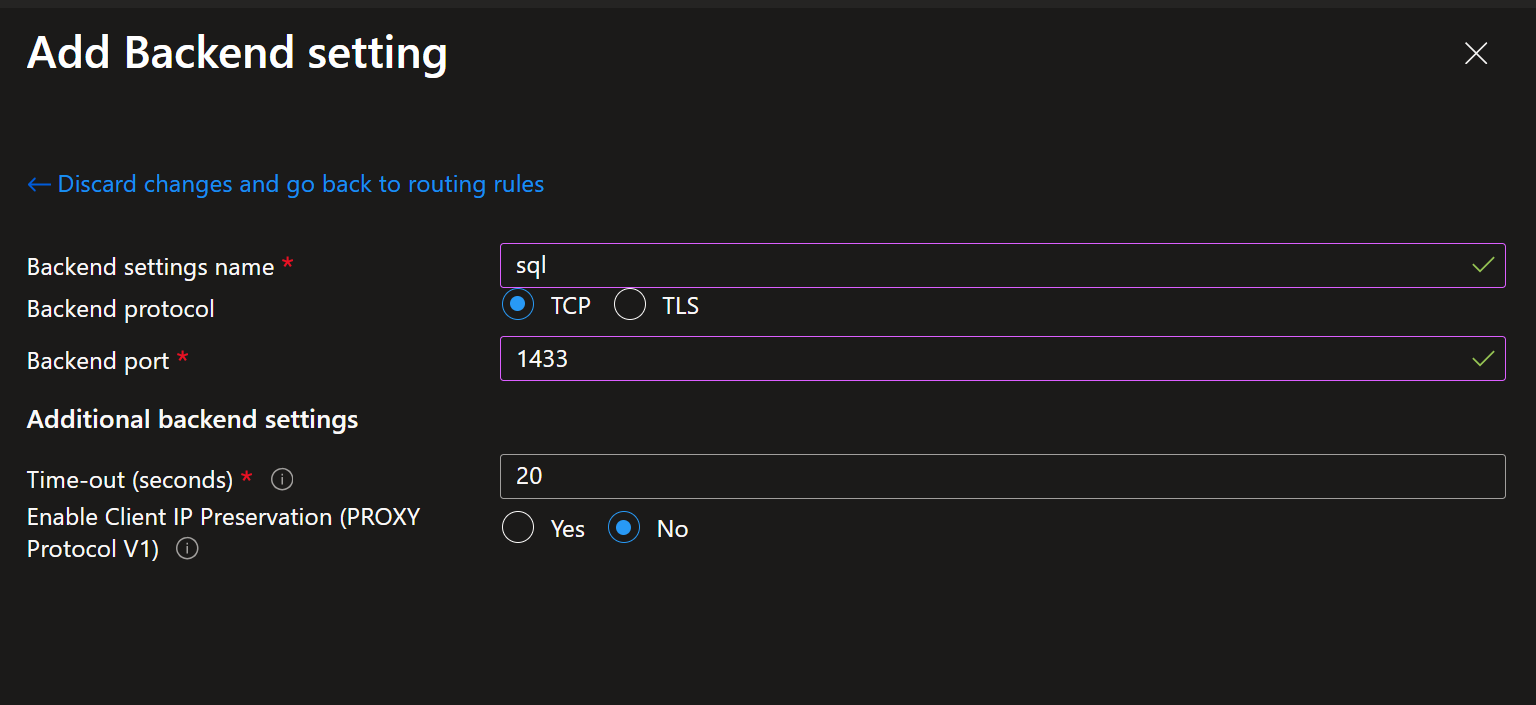Click the validation checkmark in Backend port field
The height and width of the screenshot is (705, 1536).
pyautogui.click(x=1481, y=358)
